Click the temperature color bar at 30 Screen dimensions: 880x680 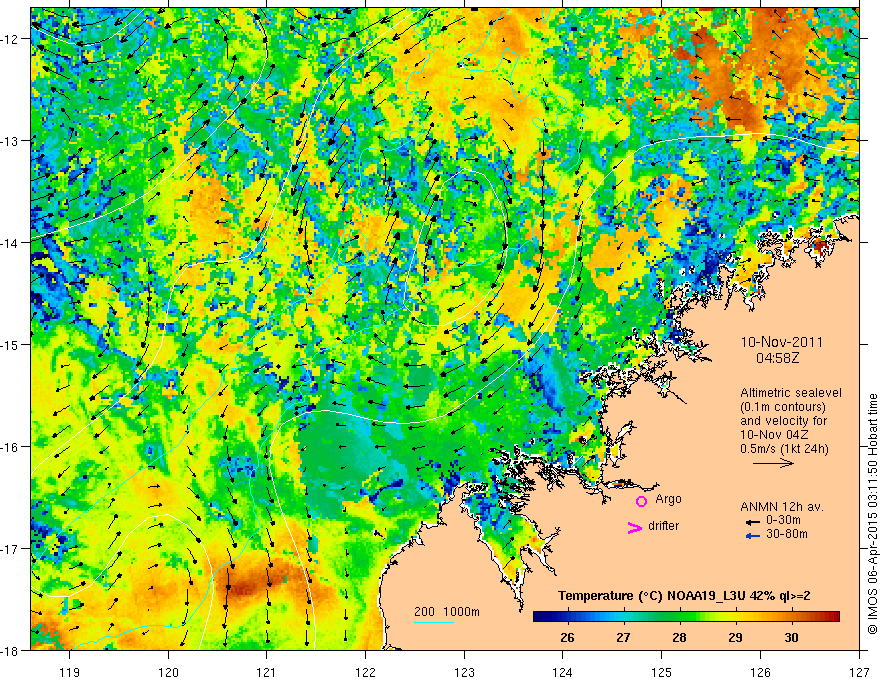point(791,616)
